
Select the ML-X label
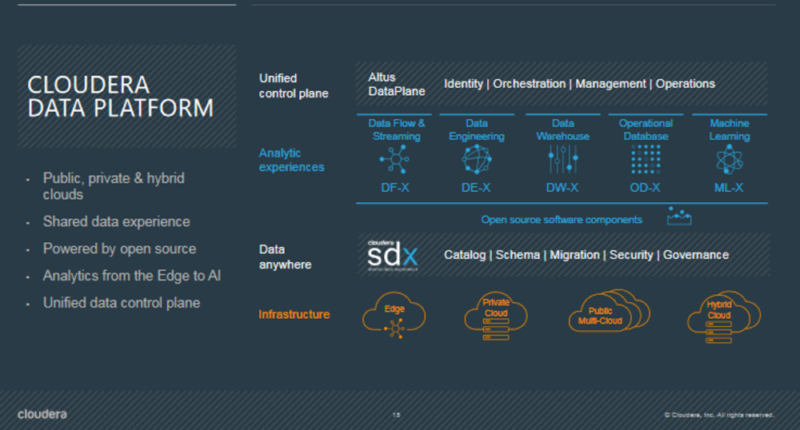729,188
